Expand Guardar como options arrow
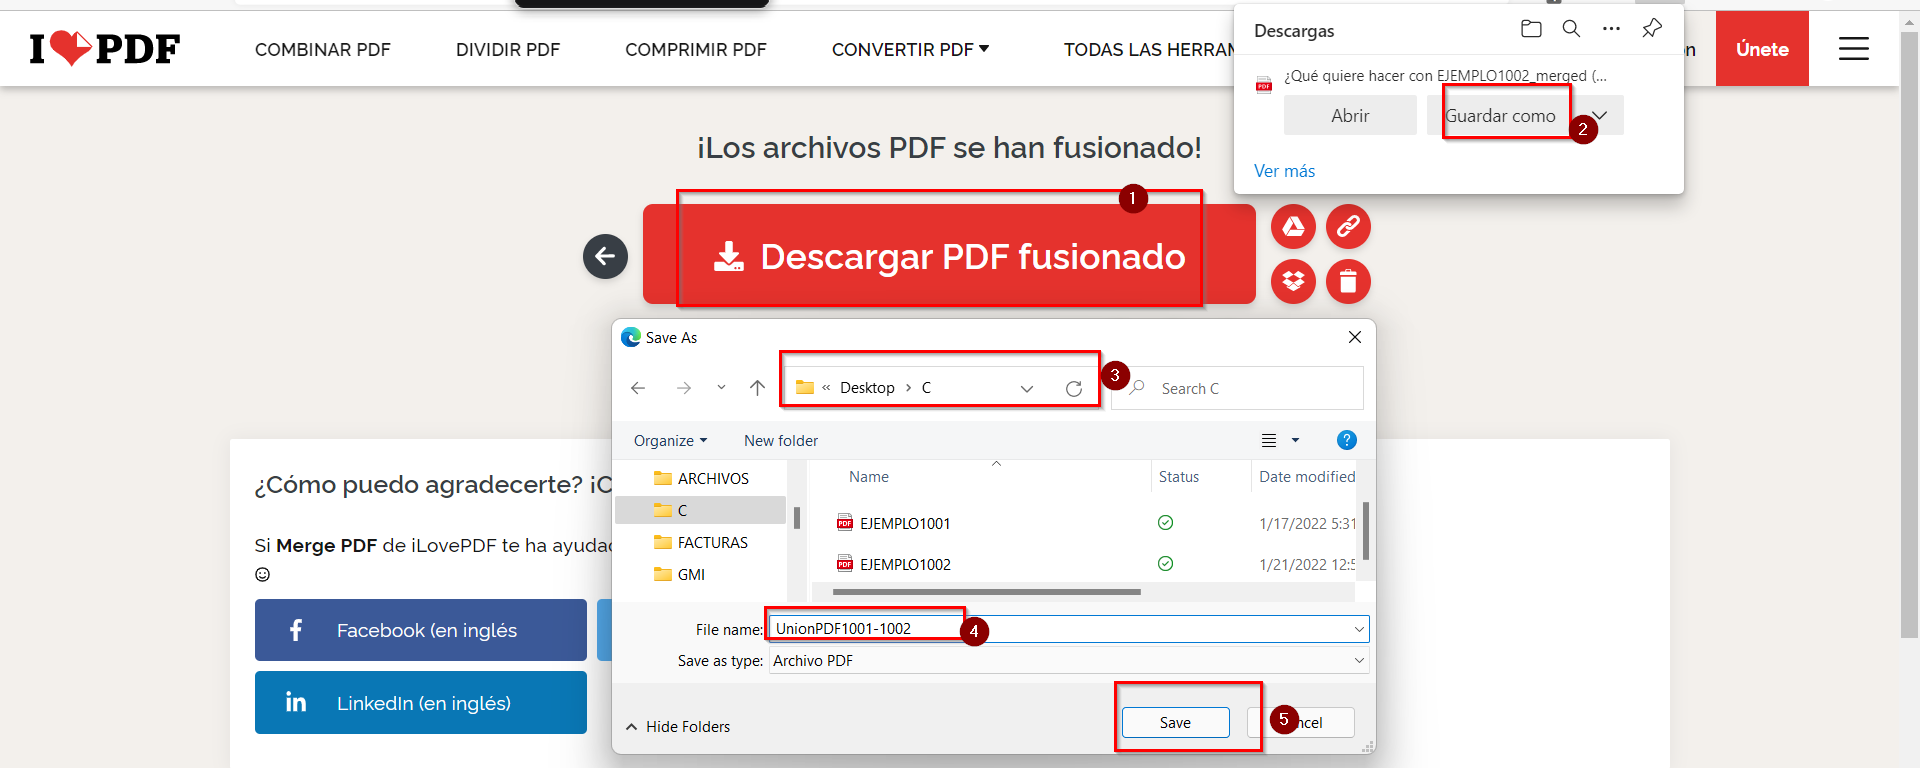Image resolution: width=1920 pixels, height=768 pixels. pos(1599,115)
